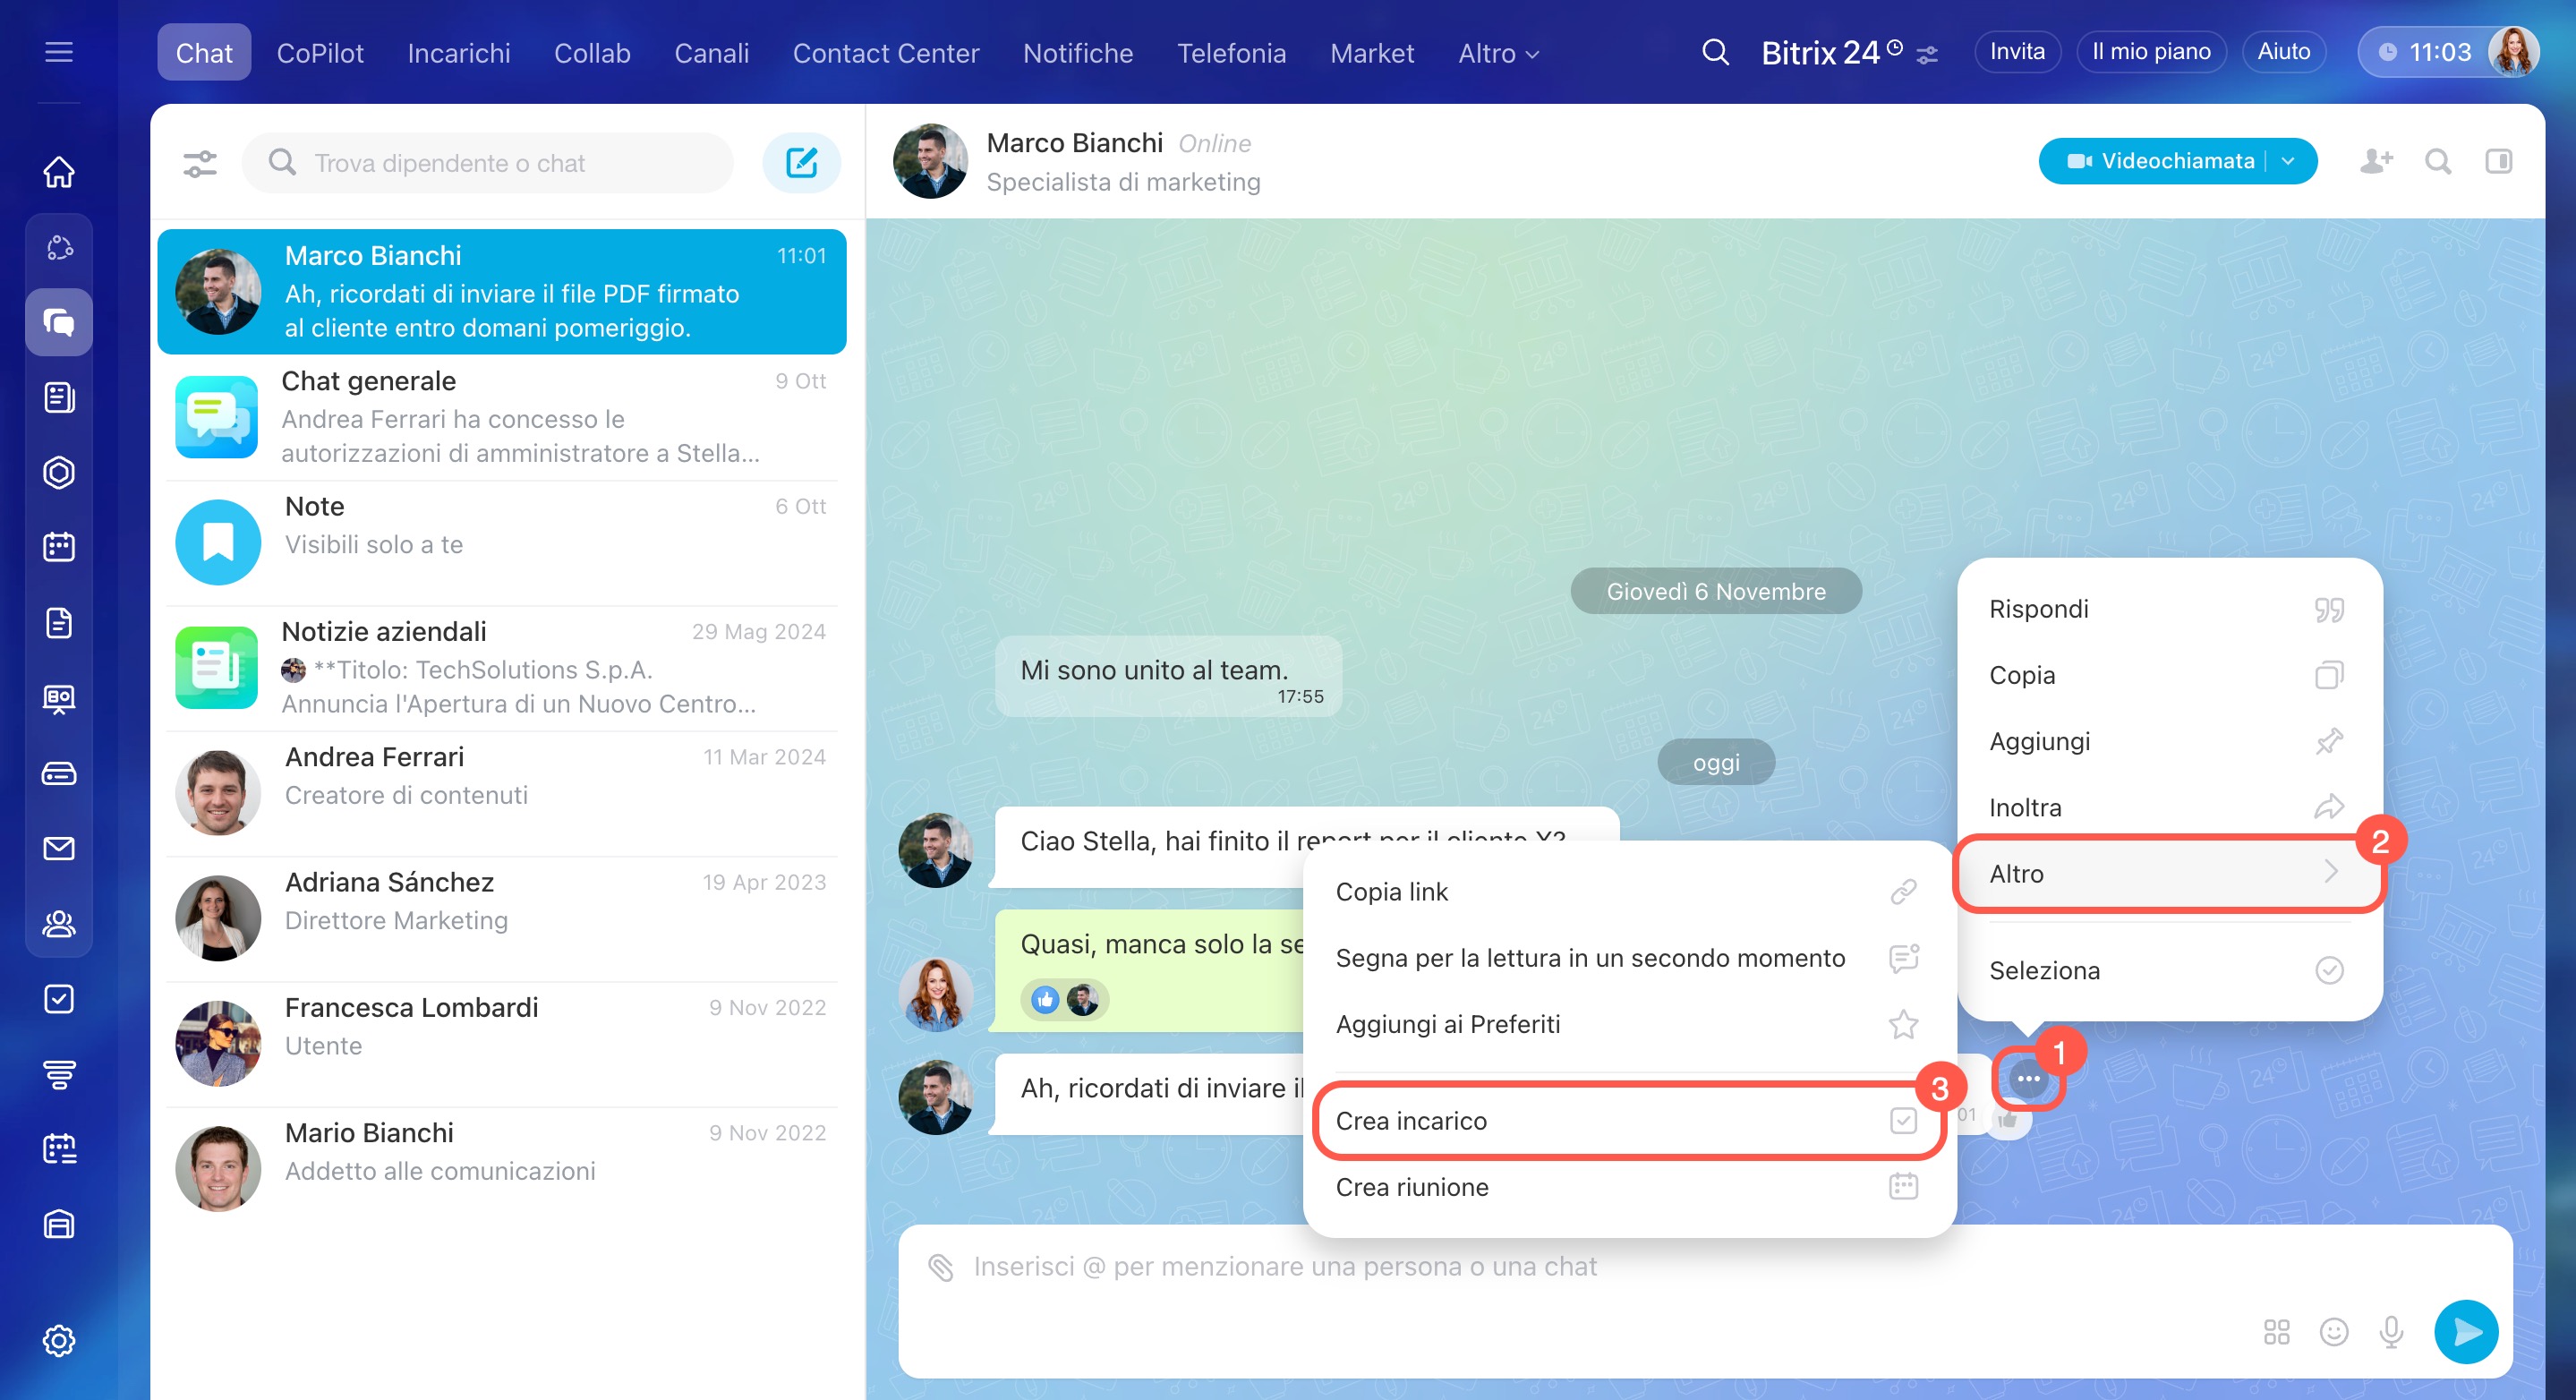
Task: Switch to the CoPilot tab
Action: tap(319, 53)
